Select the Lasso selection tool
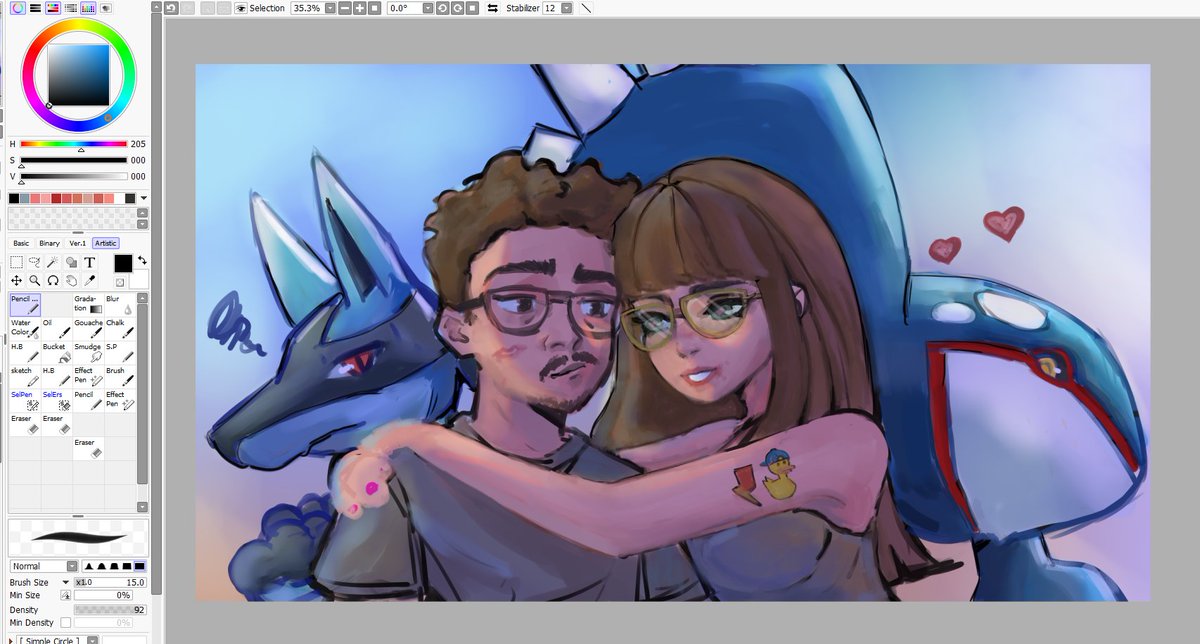This screenshot has height=644, width=1200. pos(34,262)
